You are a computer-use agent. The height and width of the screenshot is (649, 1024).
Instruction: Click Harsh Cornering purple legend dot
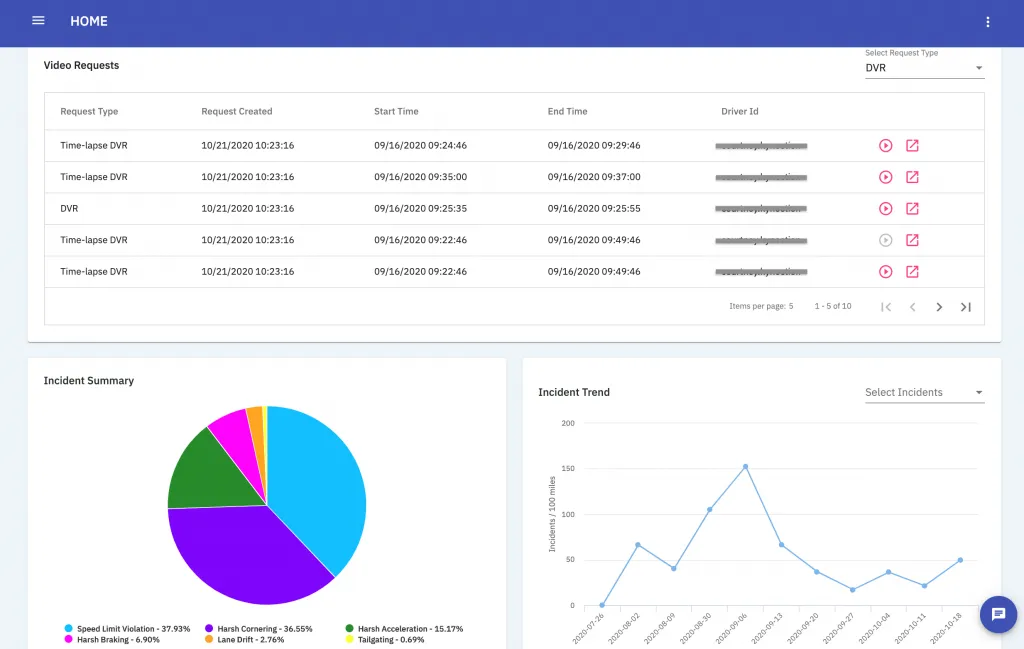click(x=209, y=629)
